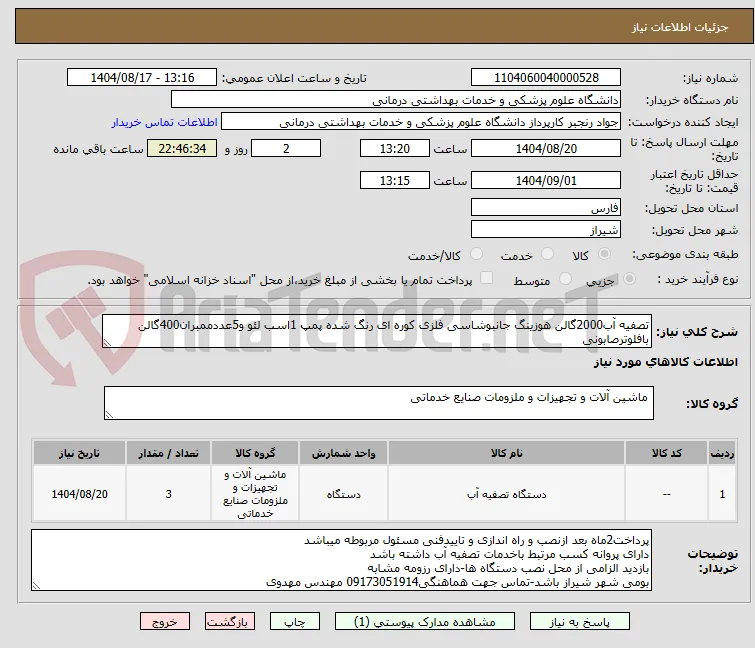
Task: Click the شرح کلی نیاز text area
Action: 377,332
